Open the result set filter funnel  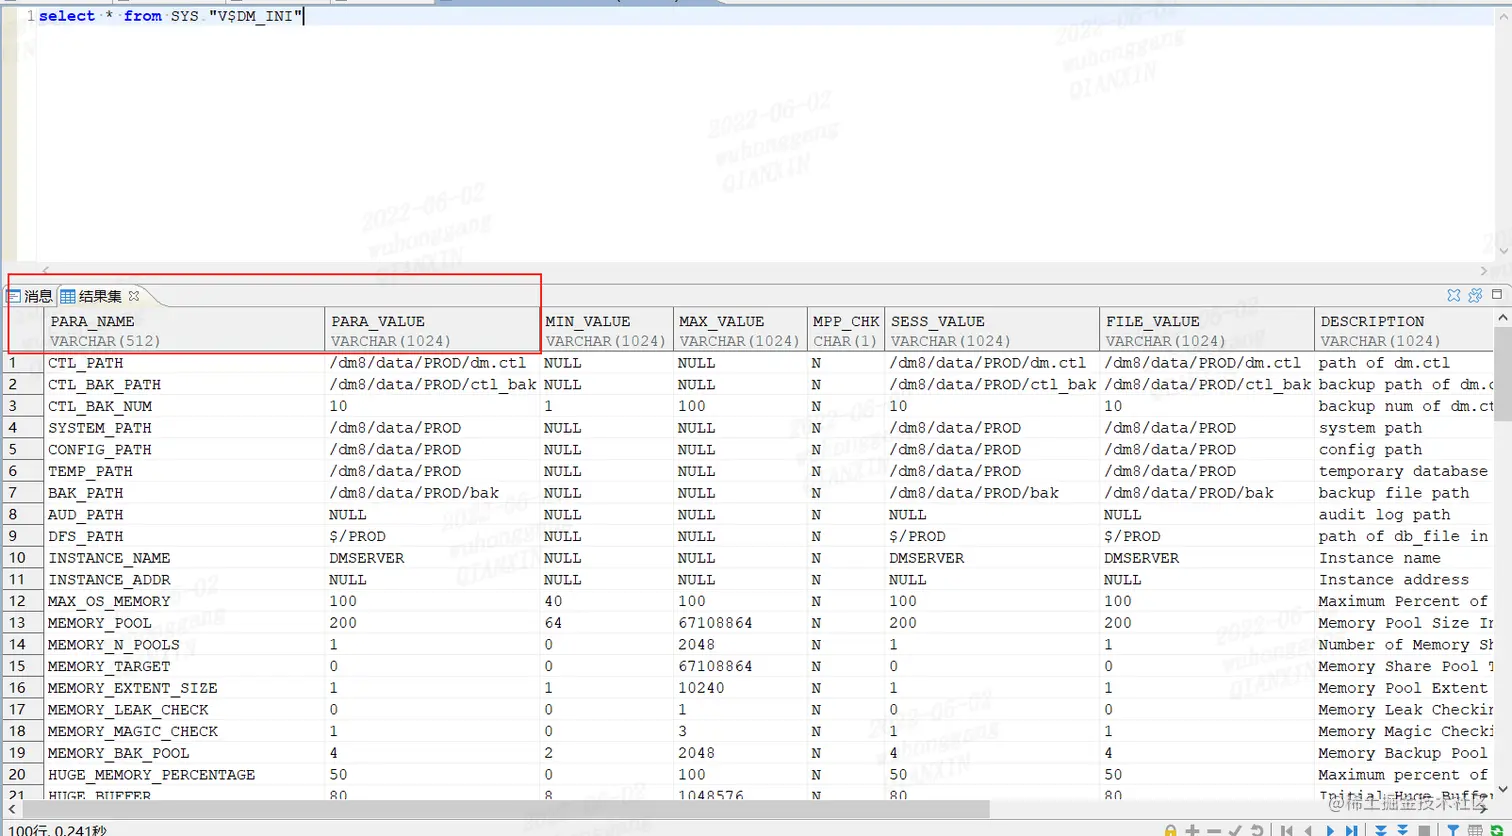[x=1453, y=831]
